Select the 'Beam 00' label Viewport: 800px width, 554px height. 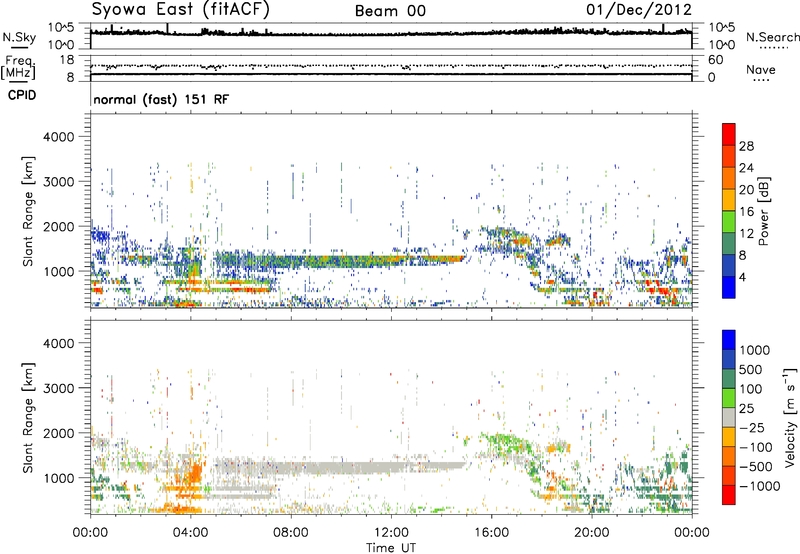coord(390,11)
